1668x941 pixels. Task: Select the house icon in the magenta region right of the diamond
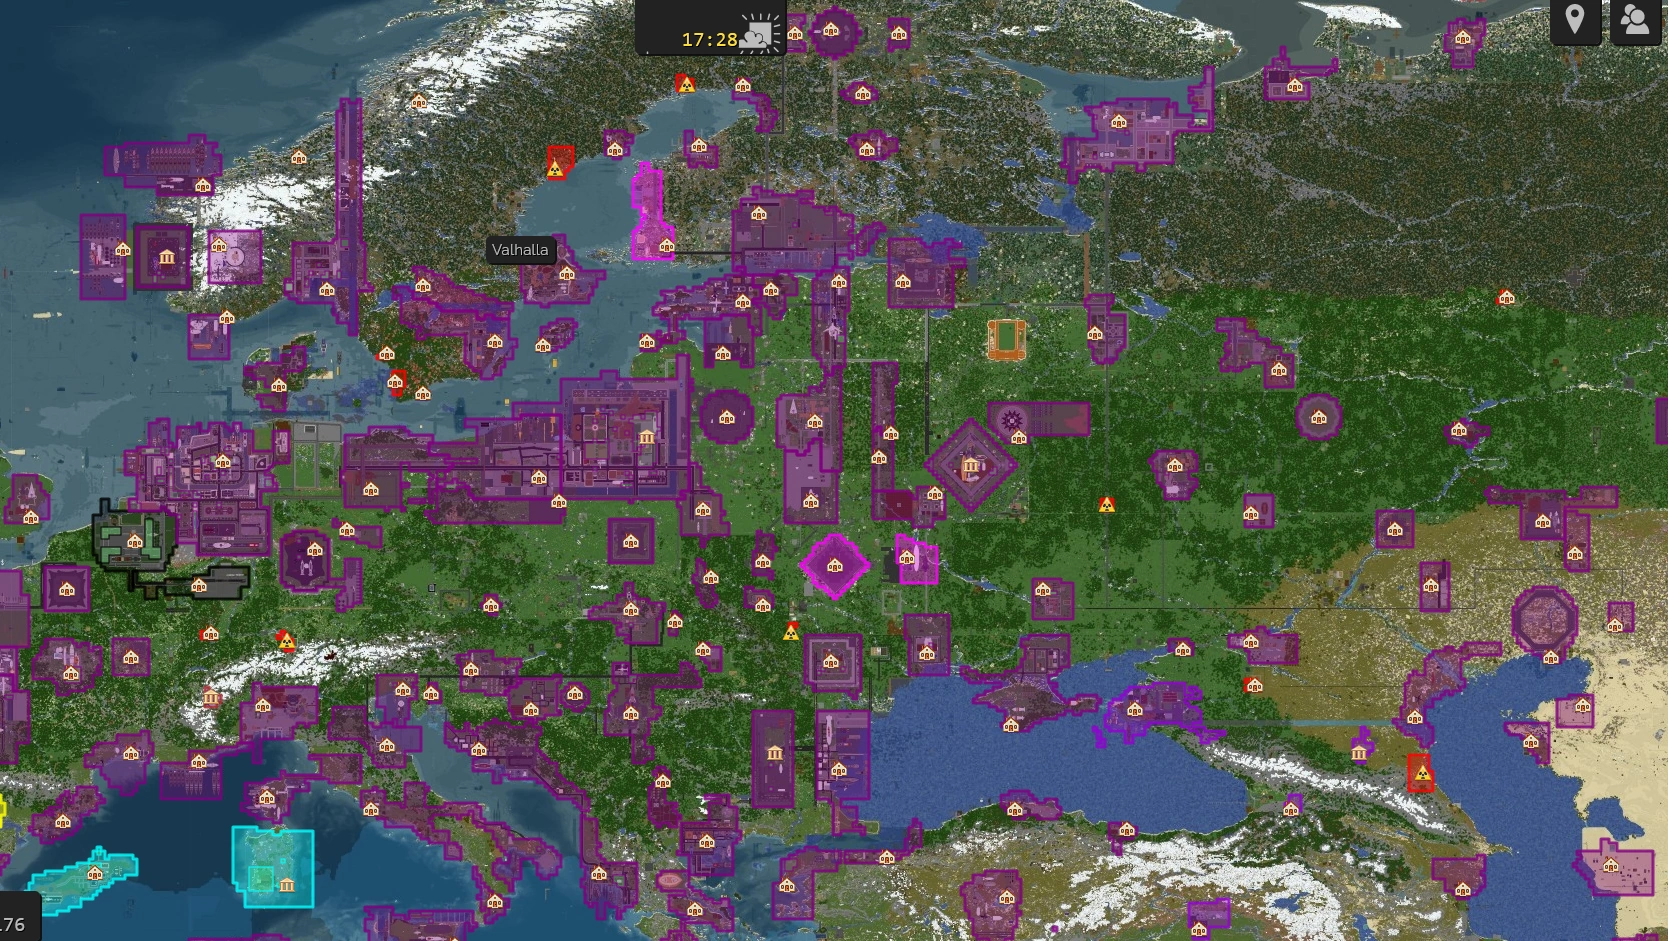point(907,557)
